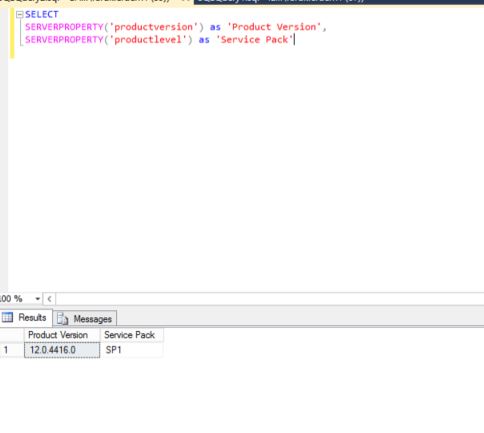Image resolution: width=484 pixels, height=433 pixels.
Task: Select the Product Version column header
Action: 62,335
